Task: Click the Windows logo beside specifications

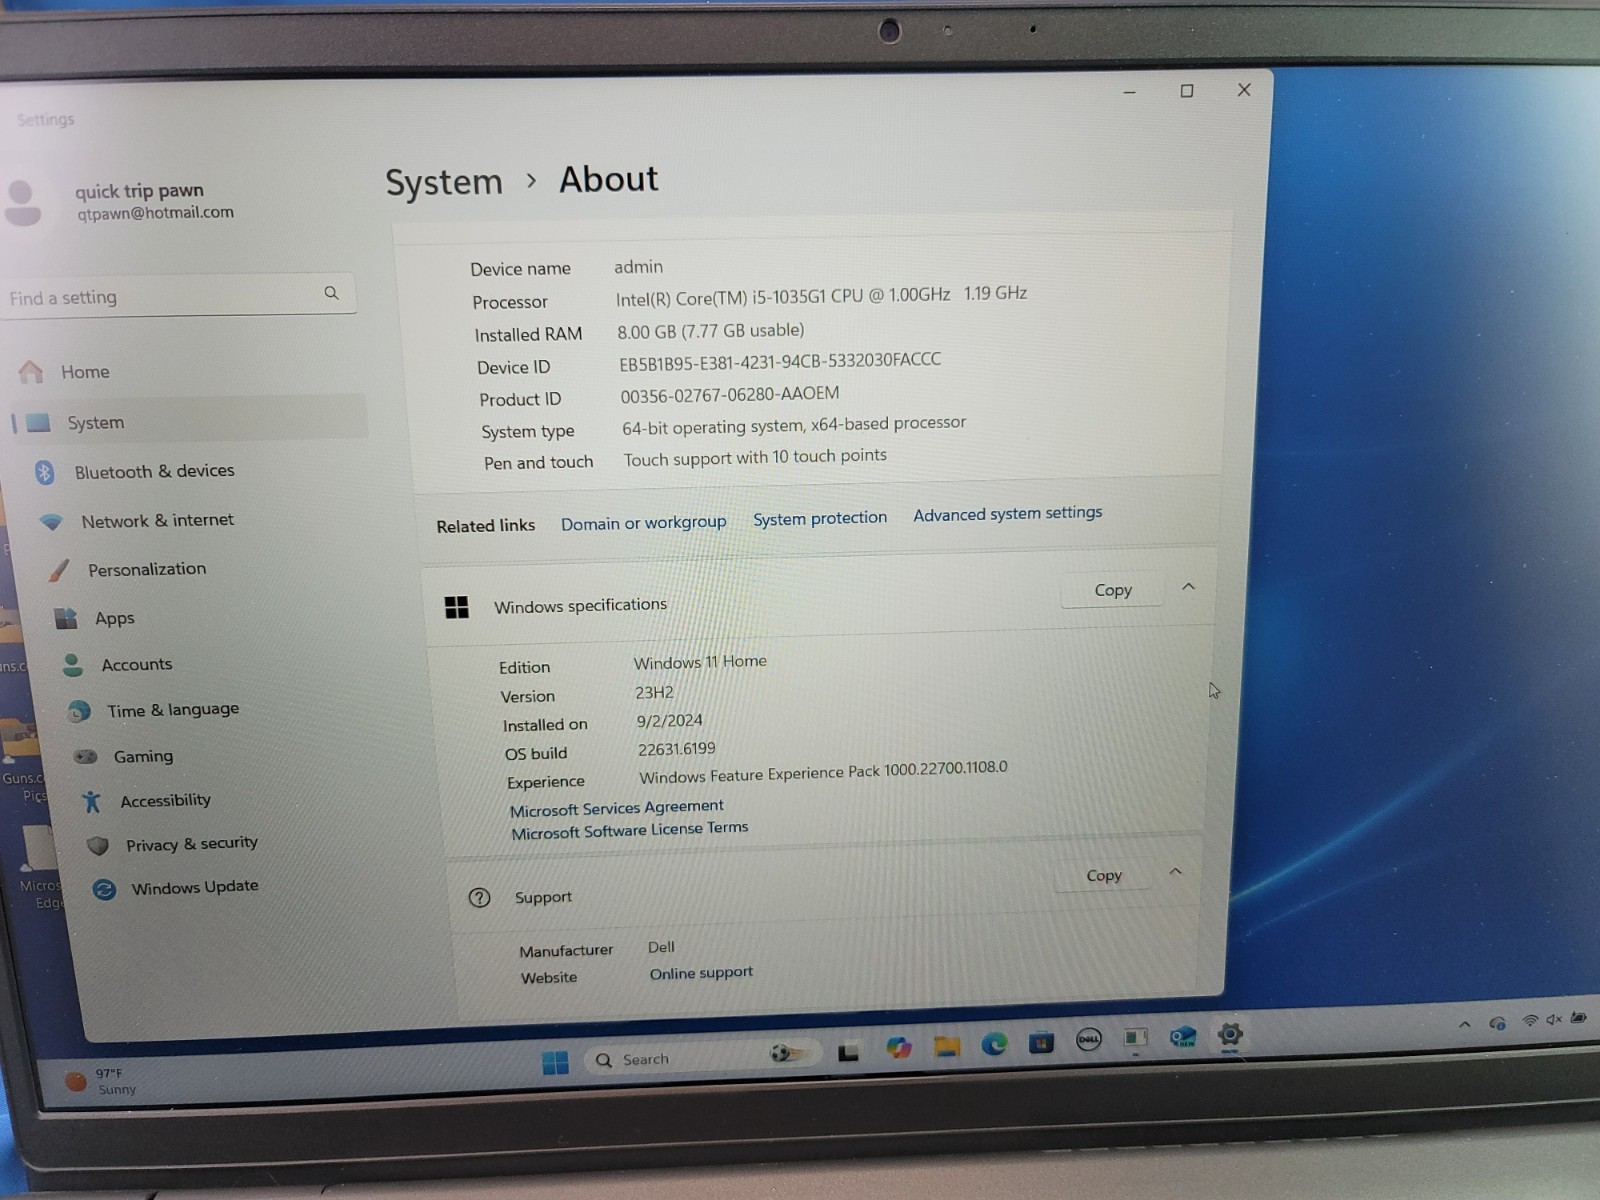Action: point(457,607)
